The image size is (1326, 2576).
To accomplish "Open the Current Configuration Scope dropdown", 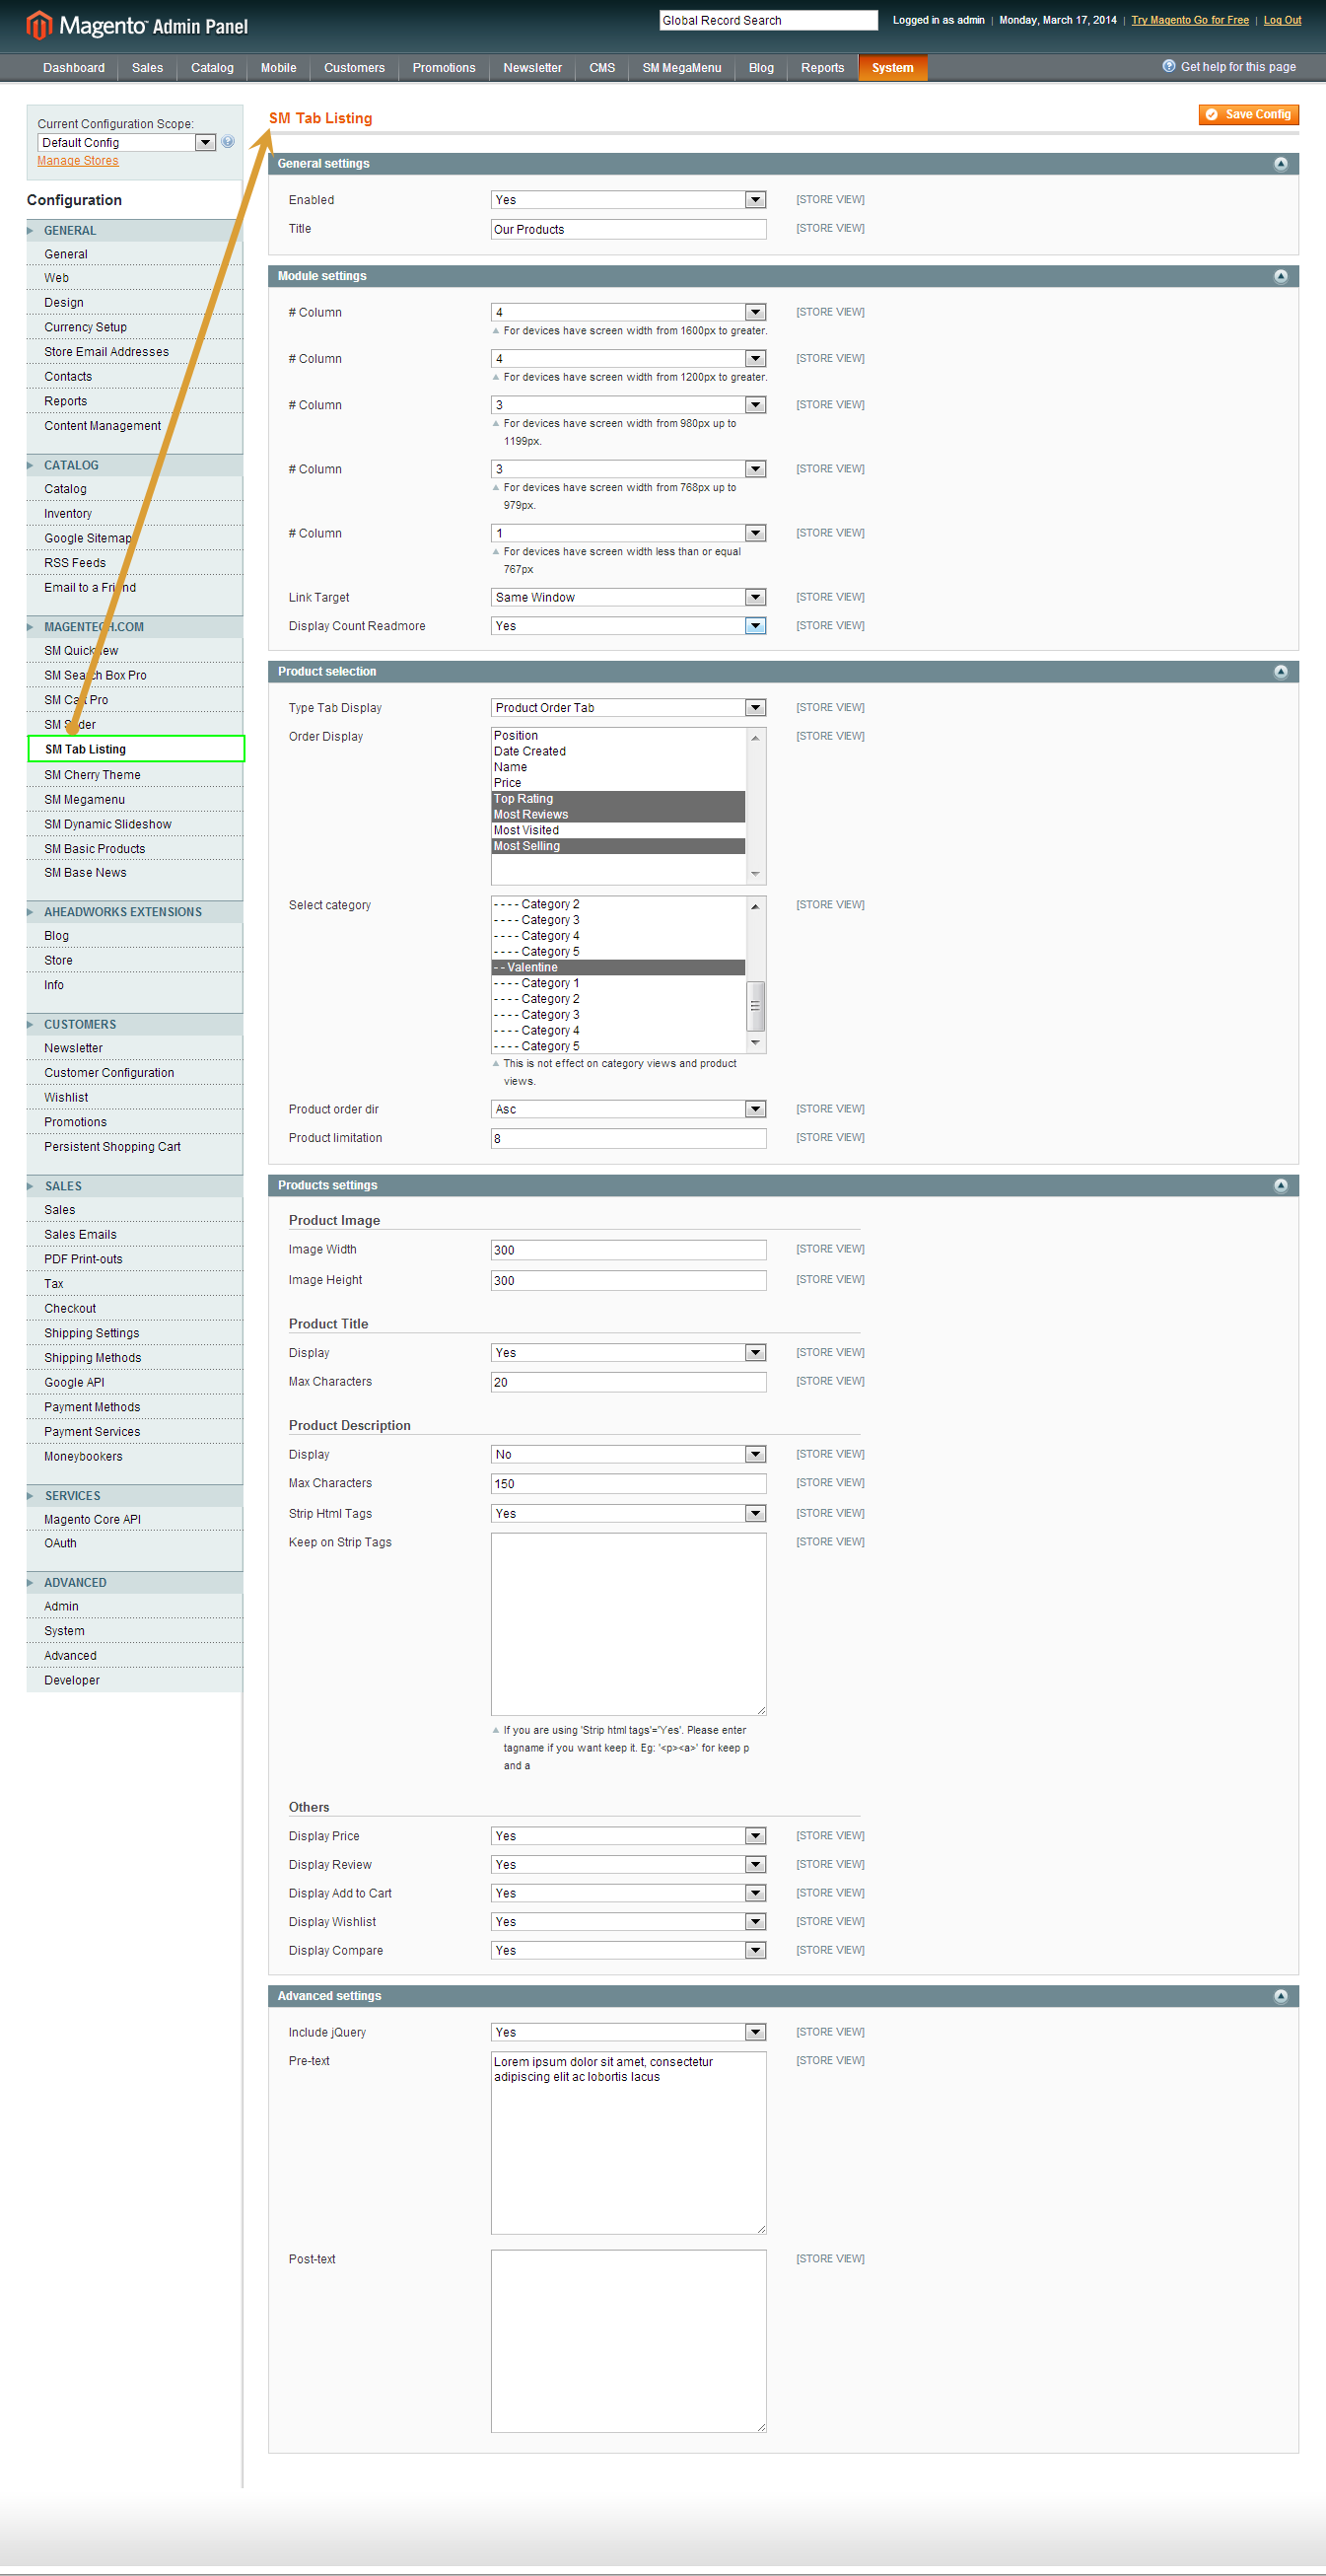I will pos(126,143).
